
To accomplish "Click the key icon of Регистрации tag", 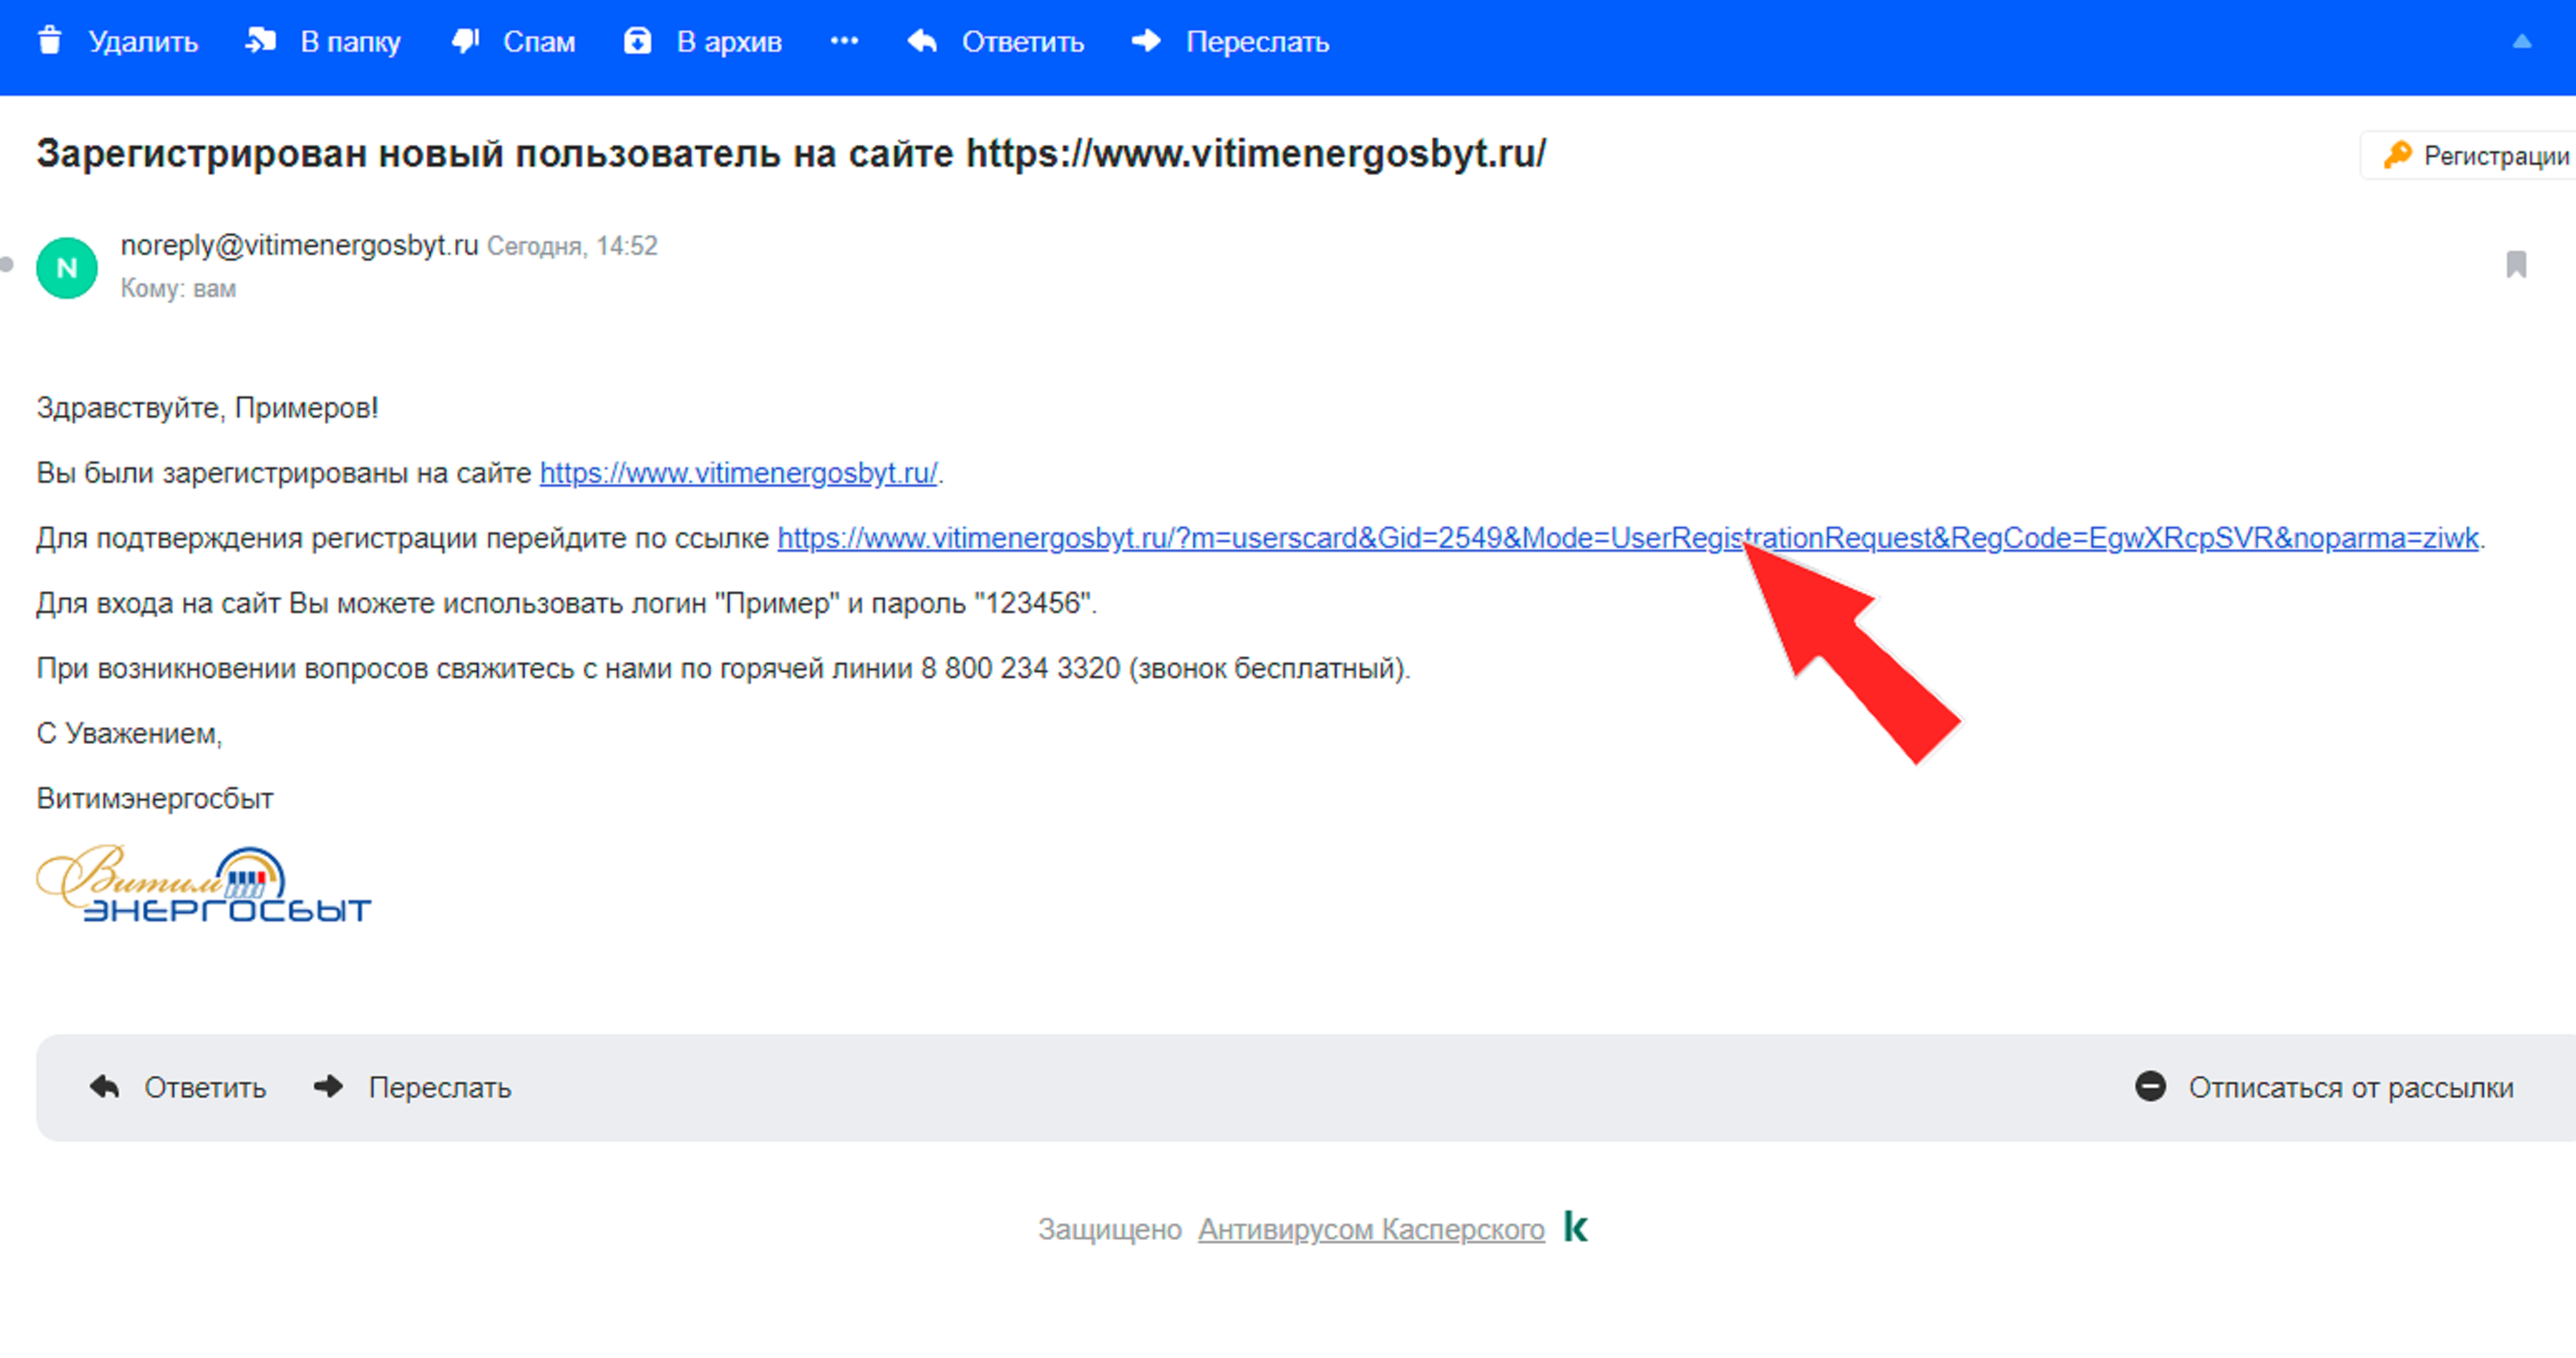I will (x=2397, y=155).
